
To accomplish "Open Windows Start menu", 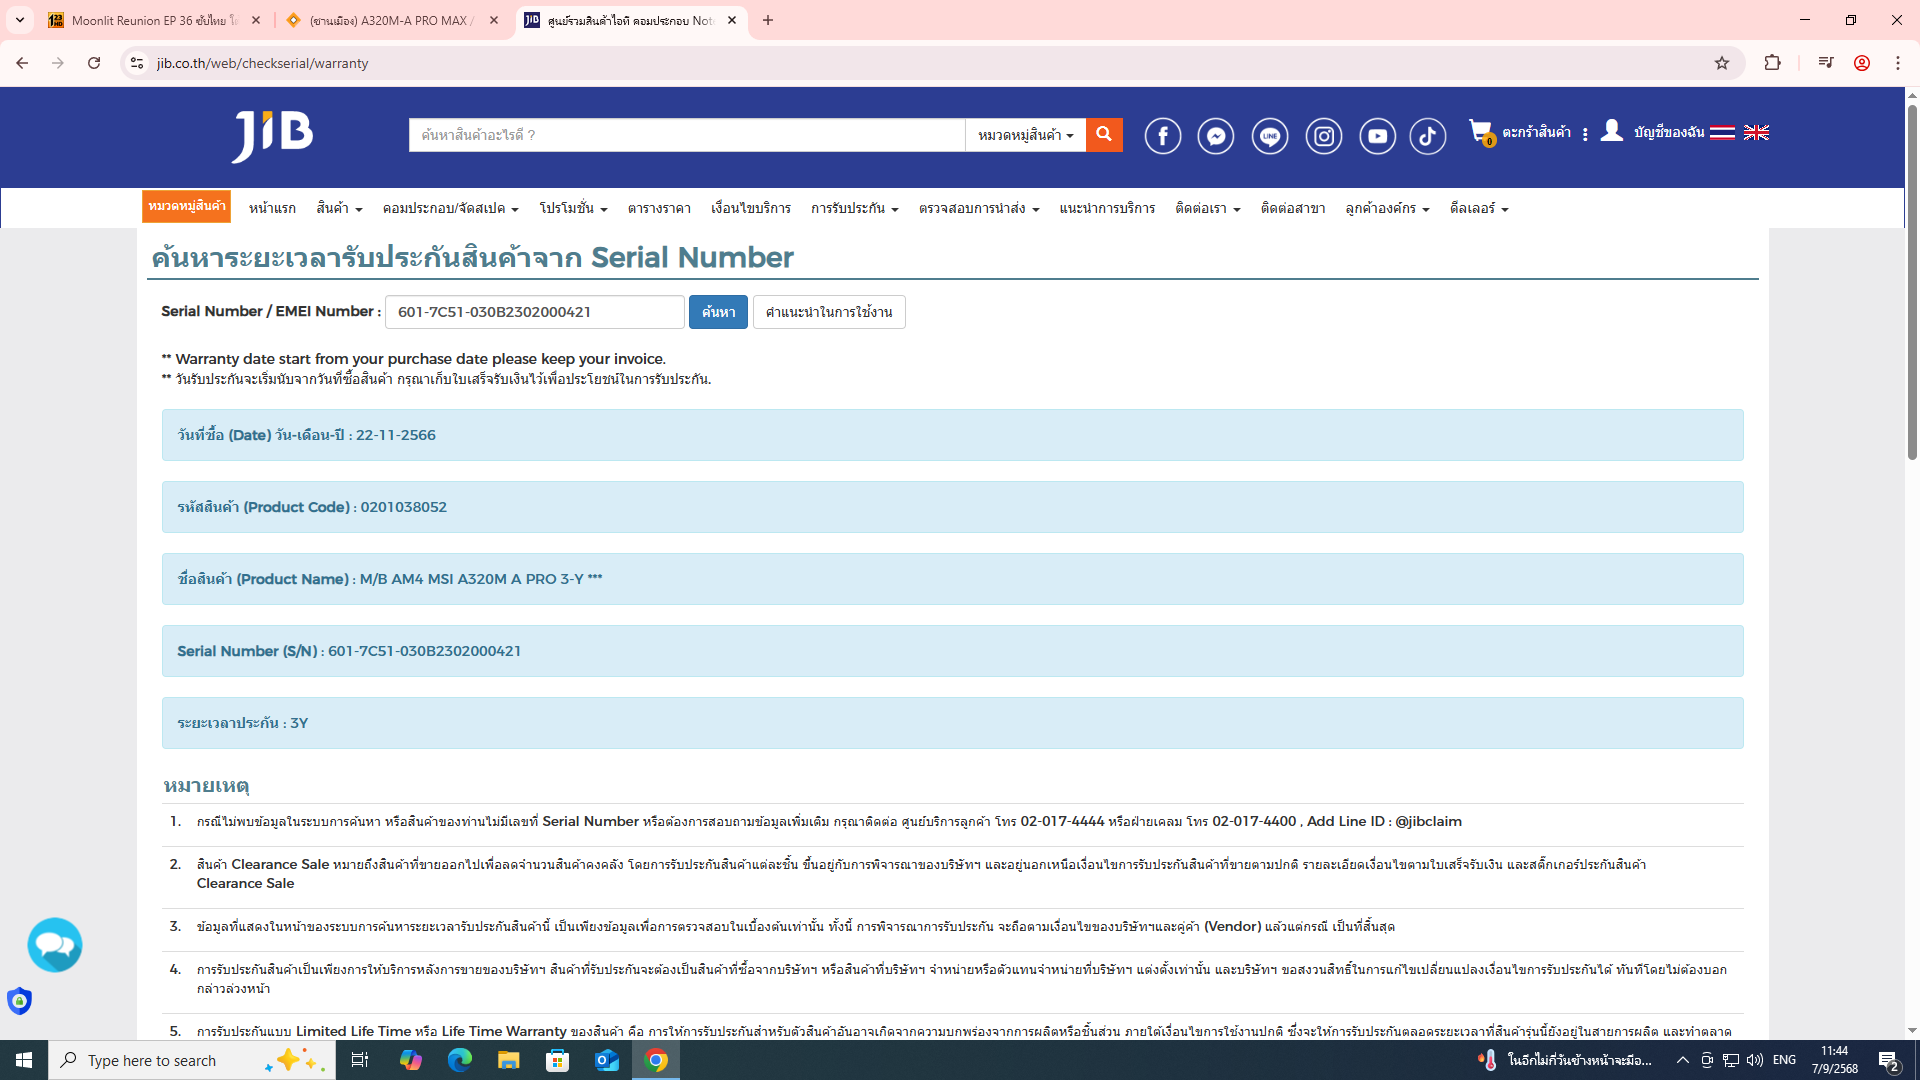I will point(24,1060).
